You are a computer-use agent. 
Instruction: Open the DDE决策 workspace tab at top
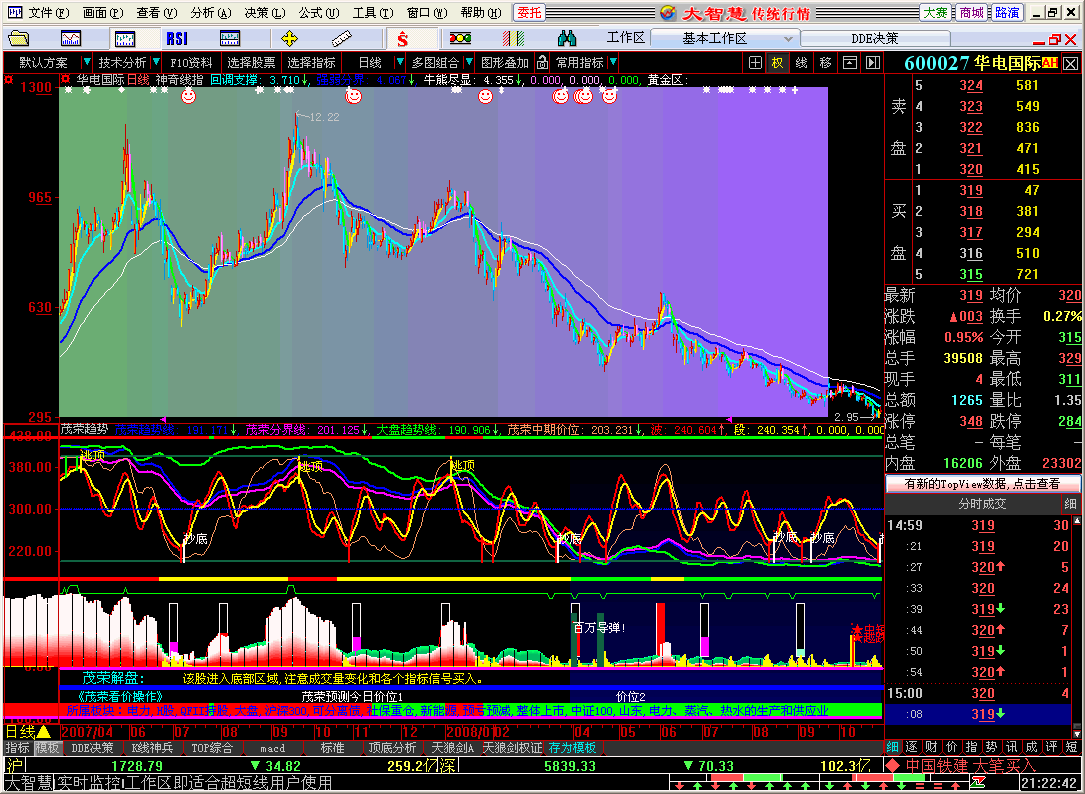tap(875, 39)
